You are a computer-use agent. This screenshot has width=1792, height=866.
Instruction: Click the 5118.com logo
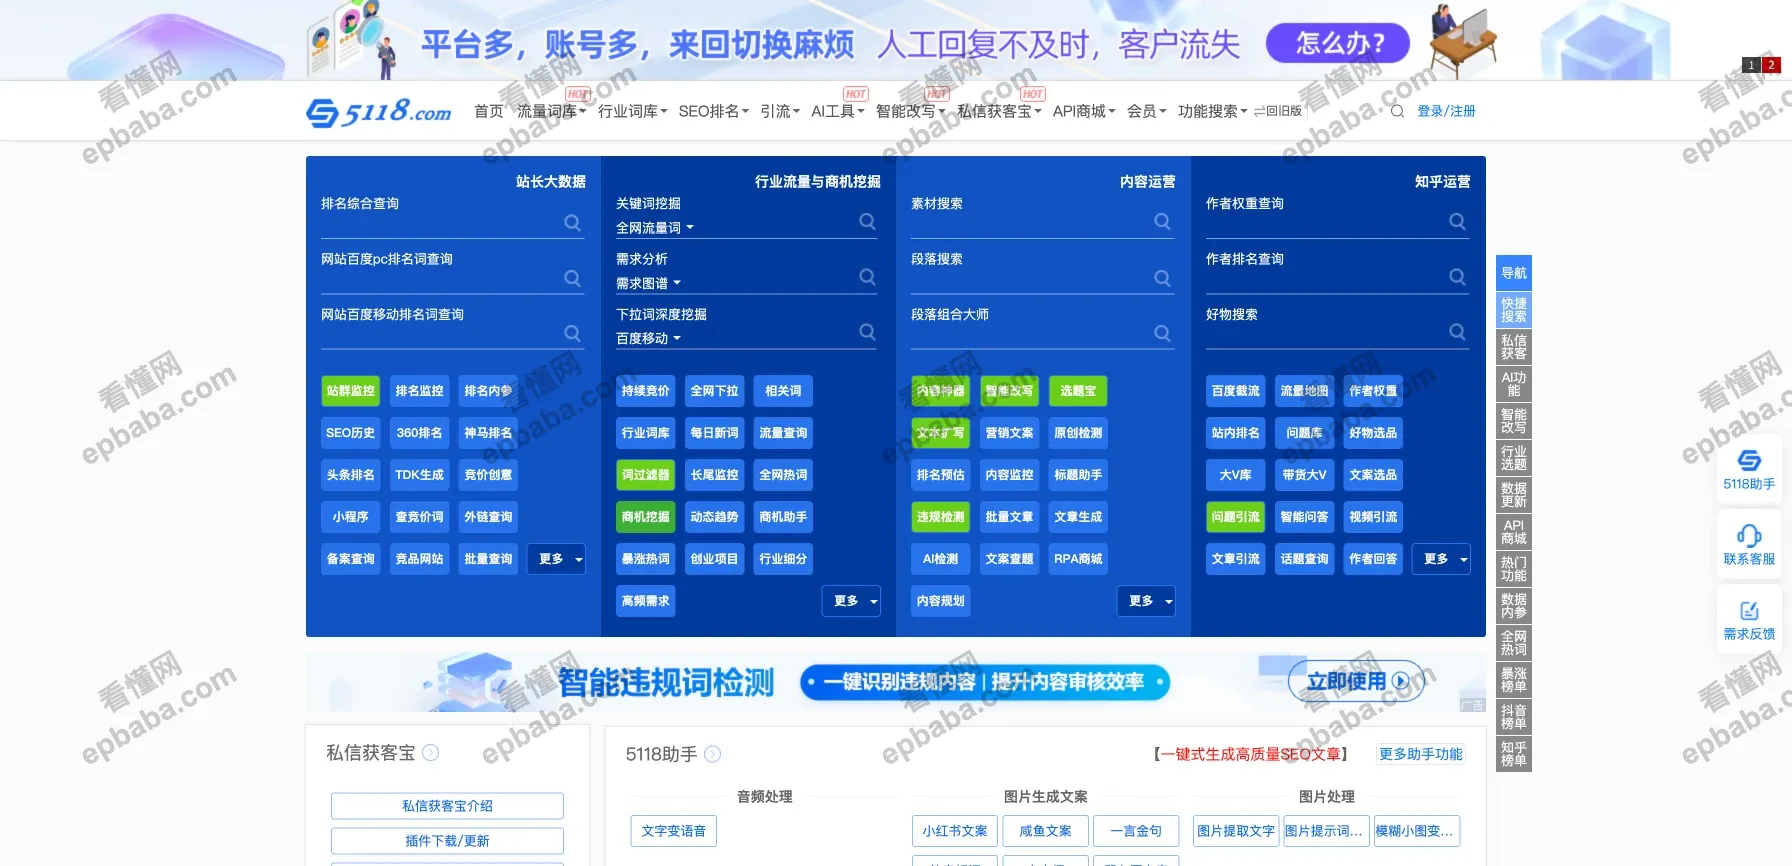379,112
